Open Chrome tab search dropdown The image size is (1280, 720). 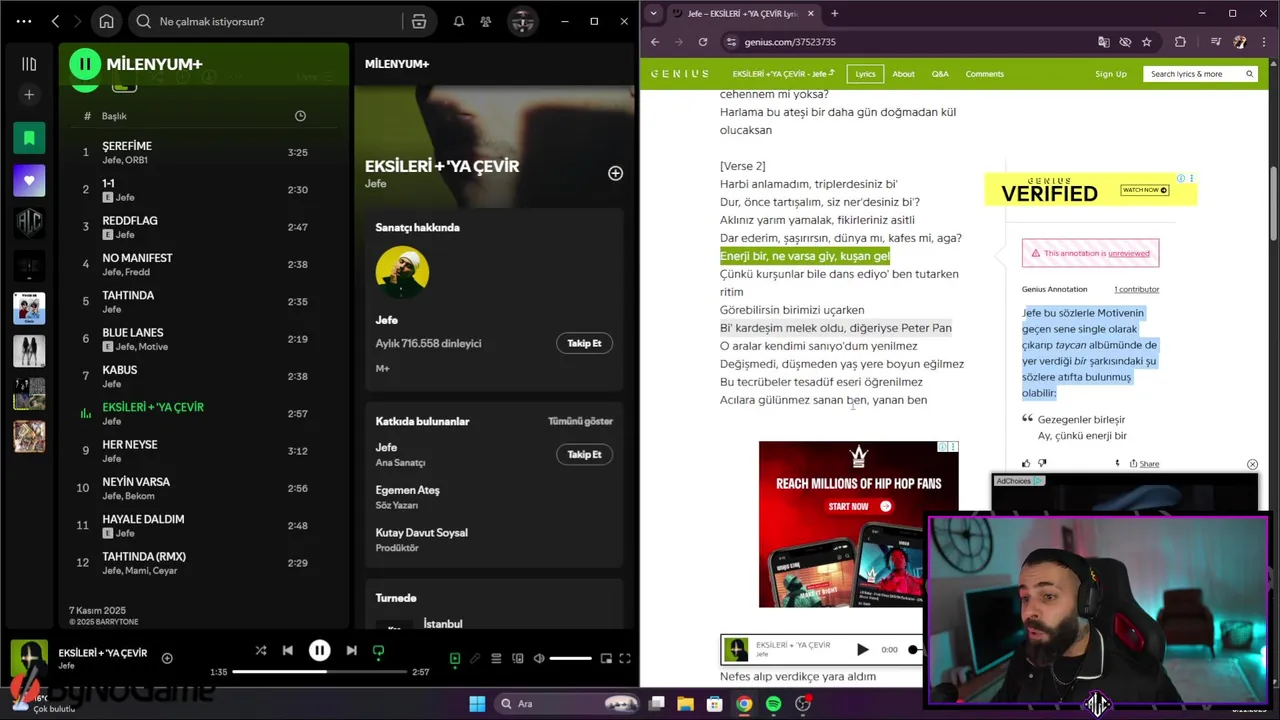click(653, 13)
